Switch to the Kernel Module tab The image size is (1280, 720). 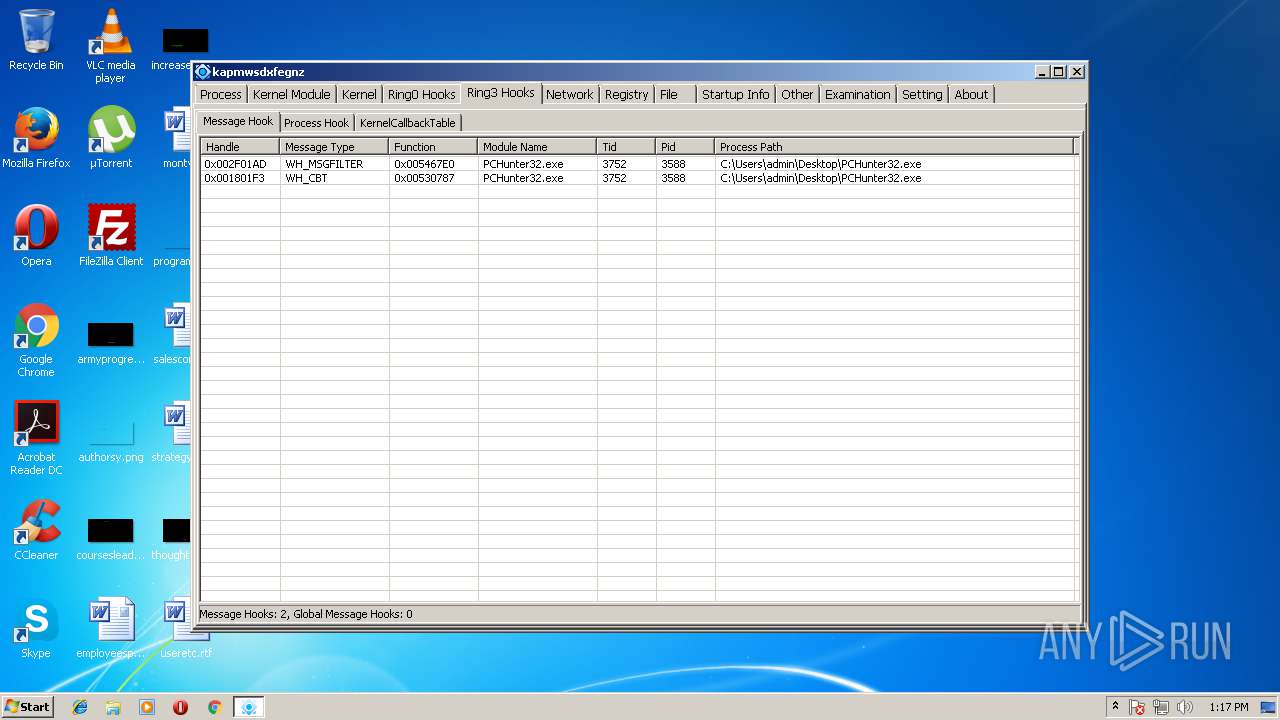[291, 94]
